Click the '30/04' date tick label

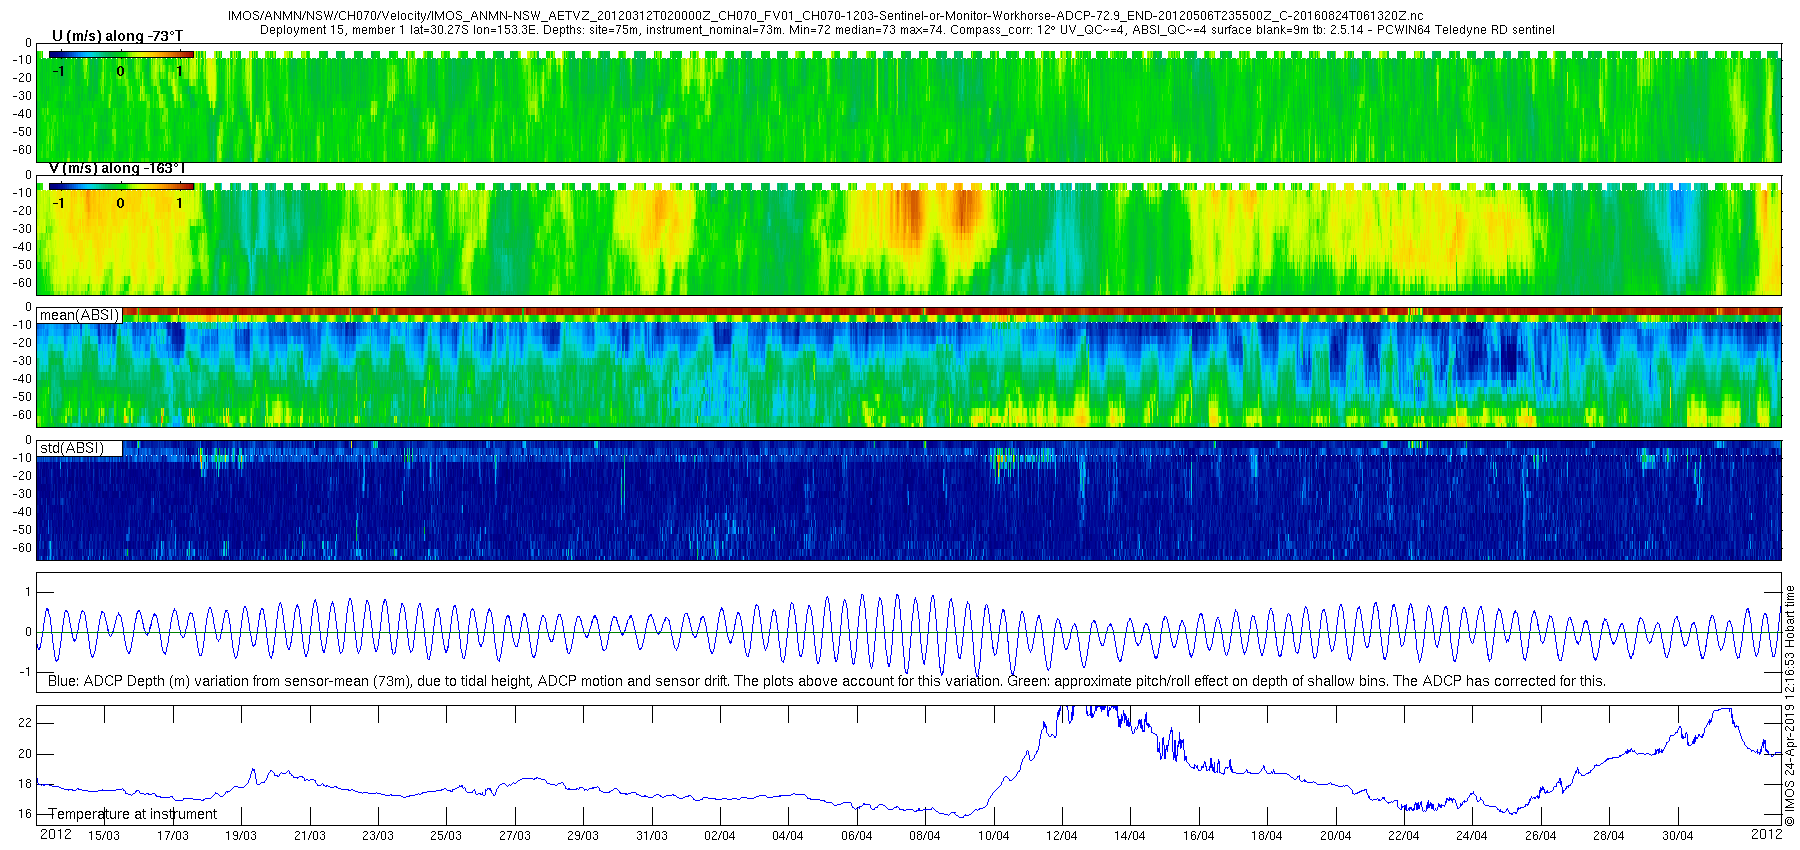coord(1678,836)
